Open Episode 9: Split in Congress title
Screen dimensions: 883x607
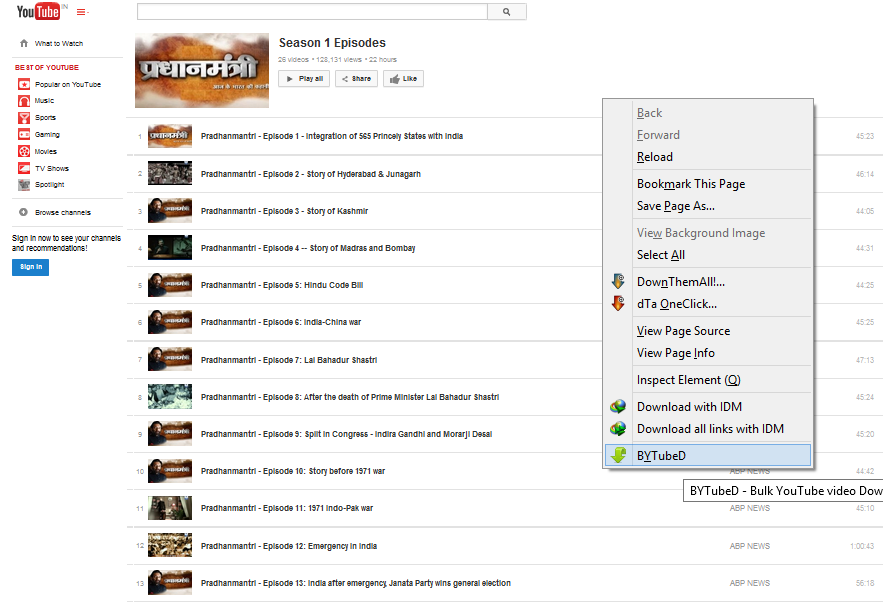coord(346,434)
